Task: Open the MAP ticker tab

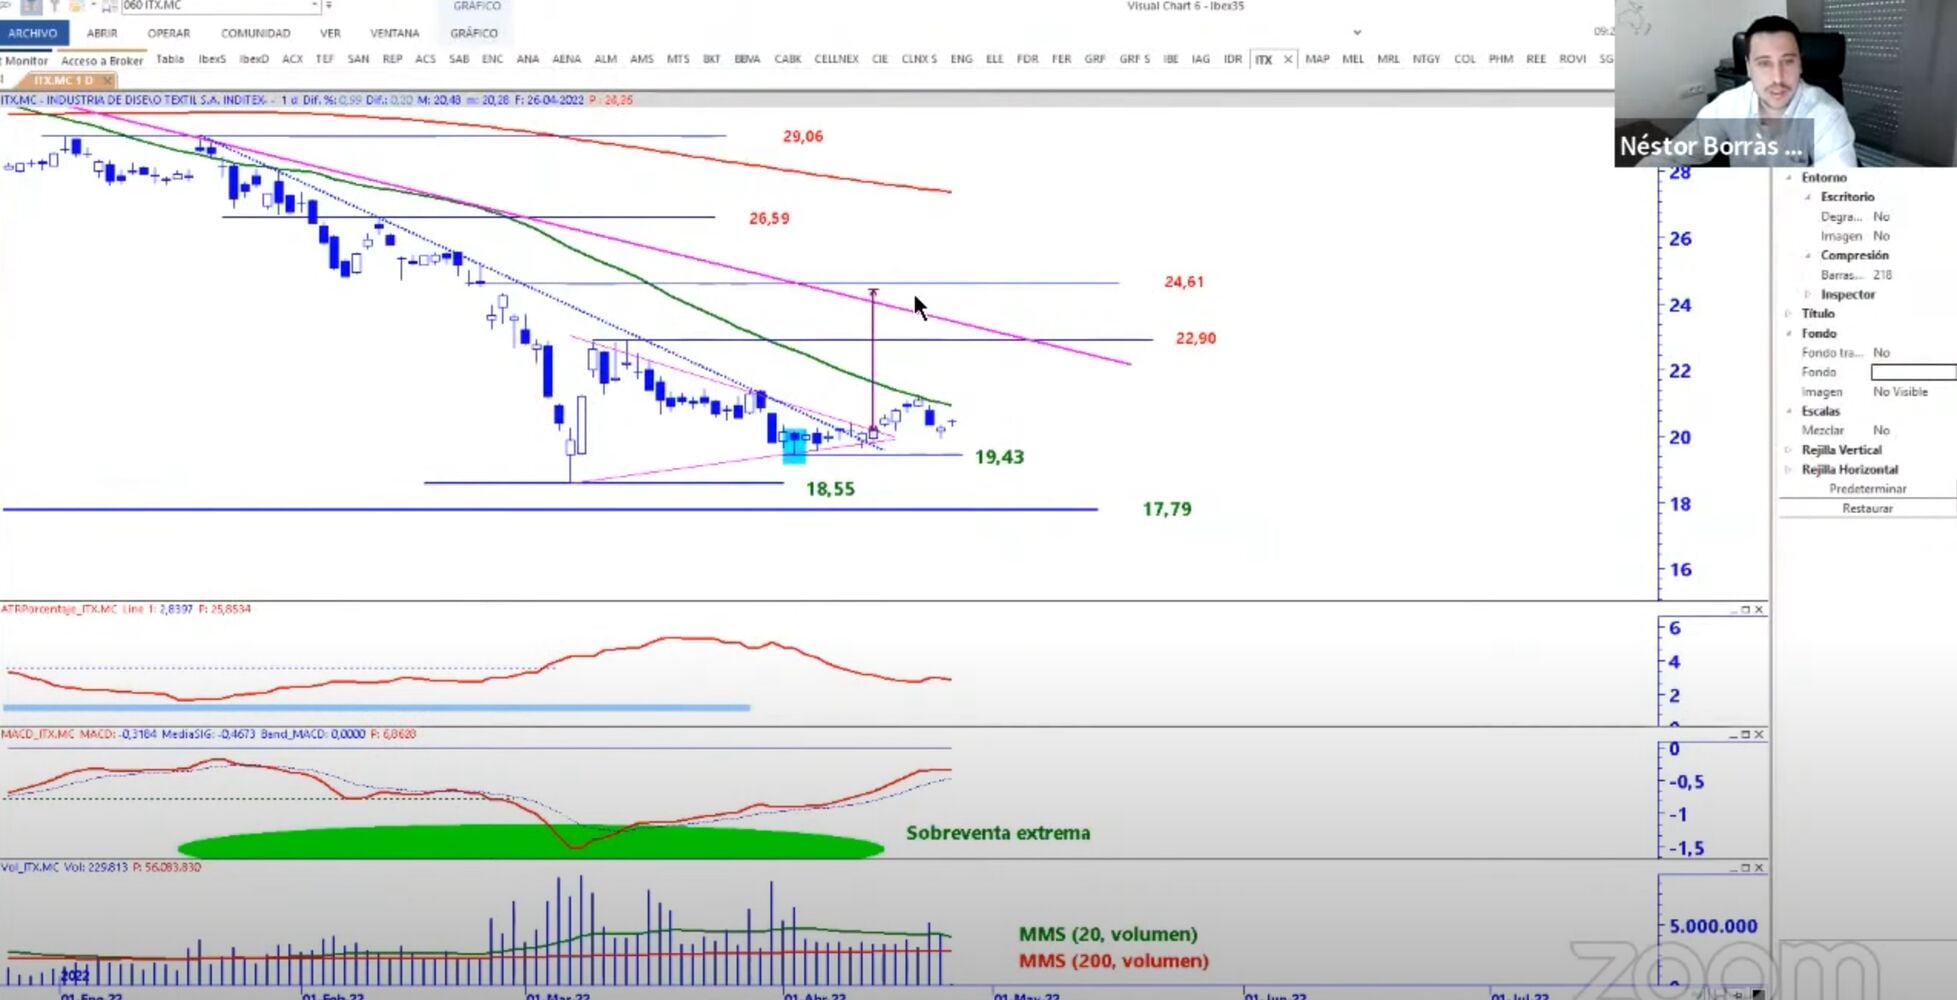Action: 1317,59
